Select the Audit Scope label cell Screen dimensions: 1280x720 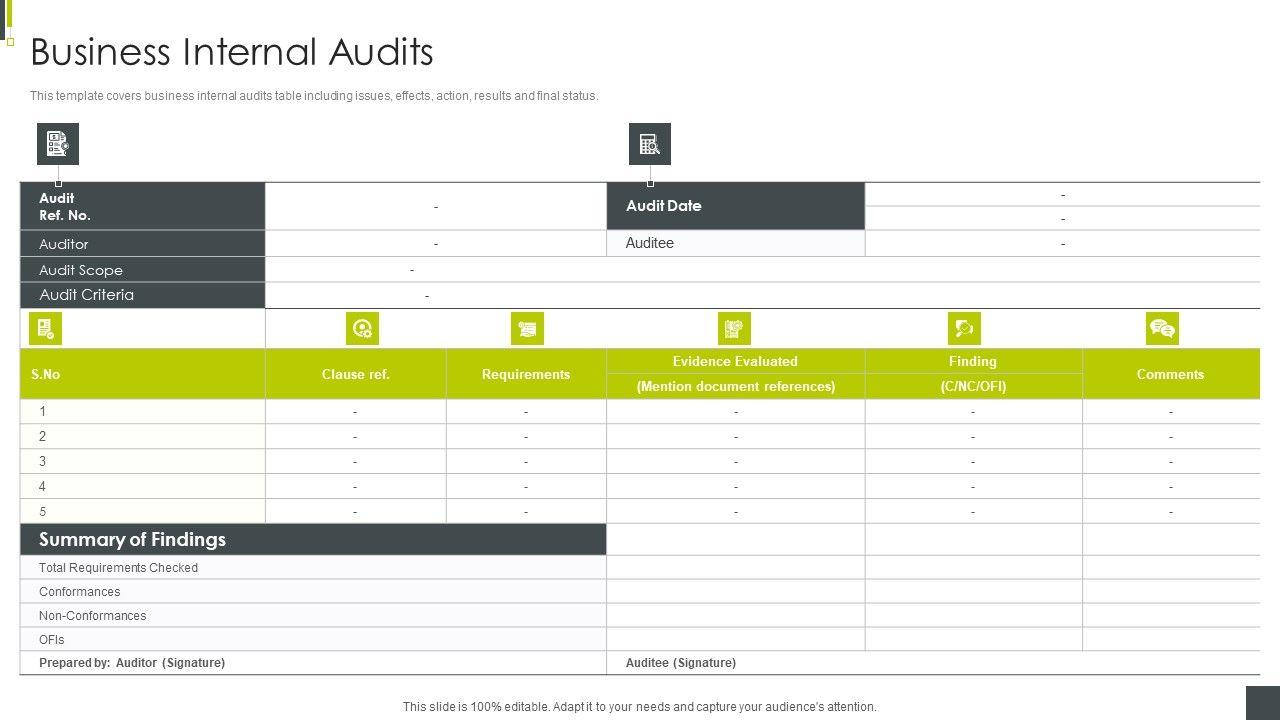[142, 270]
